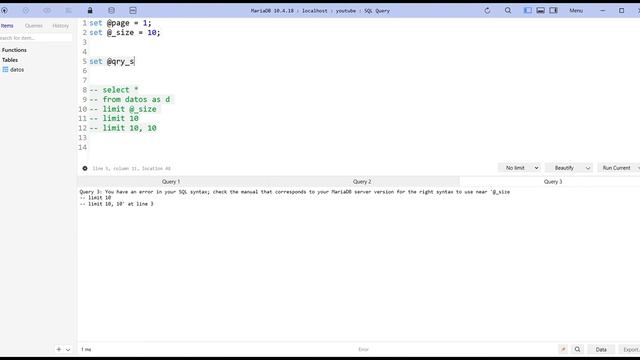Click the table icon beside datos
This screenshot has height=360, width=640.
tap(5, 70)
